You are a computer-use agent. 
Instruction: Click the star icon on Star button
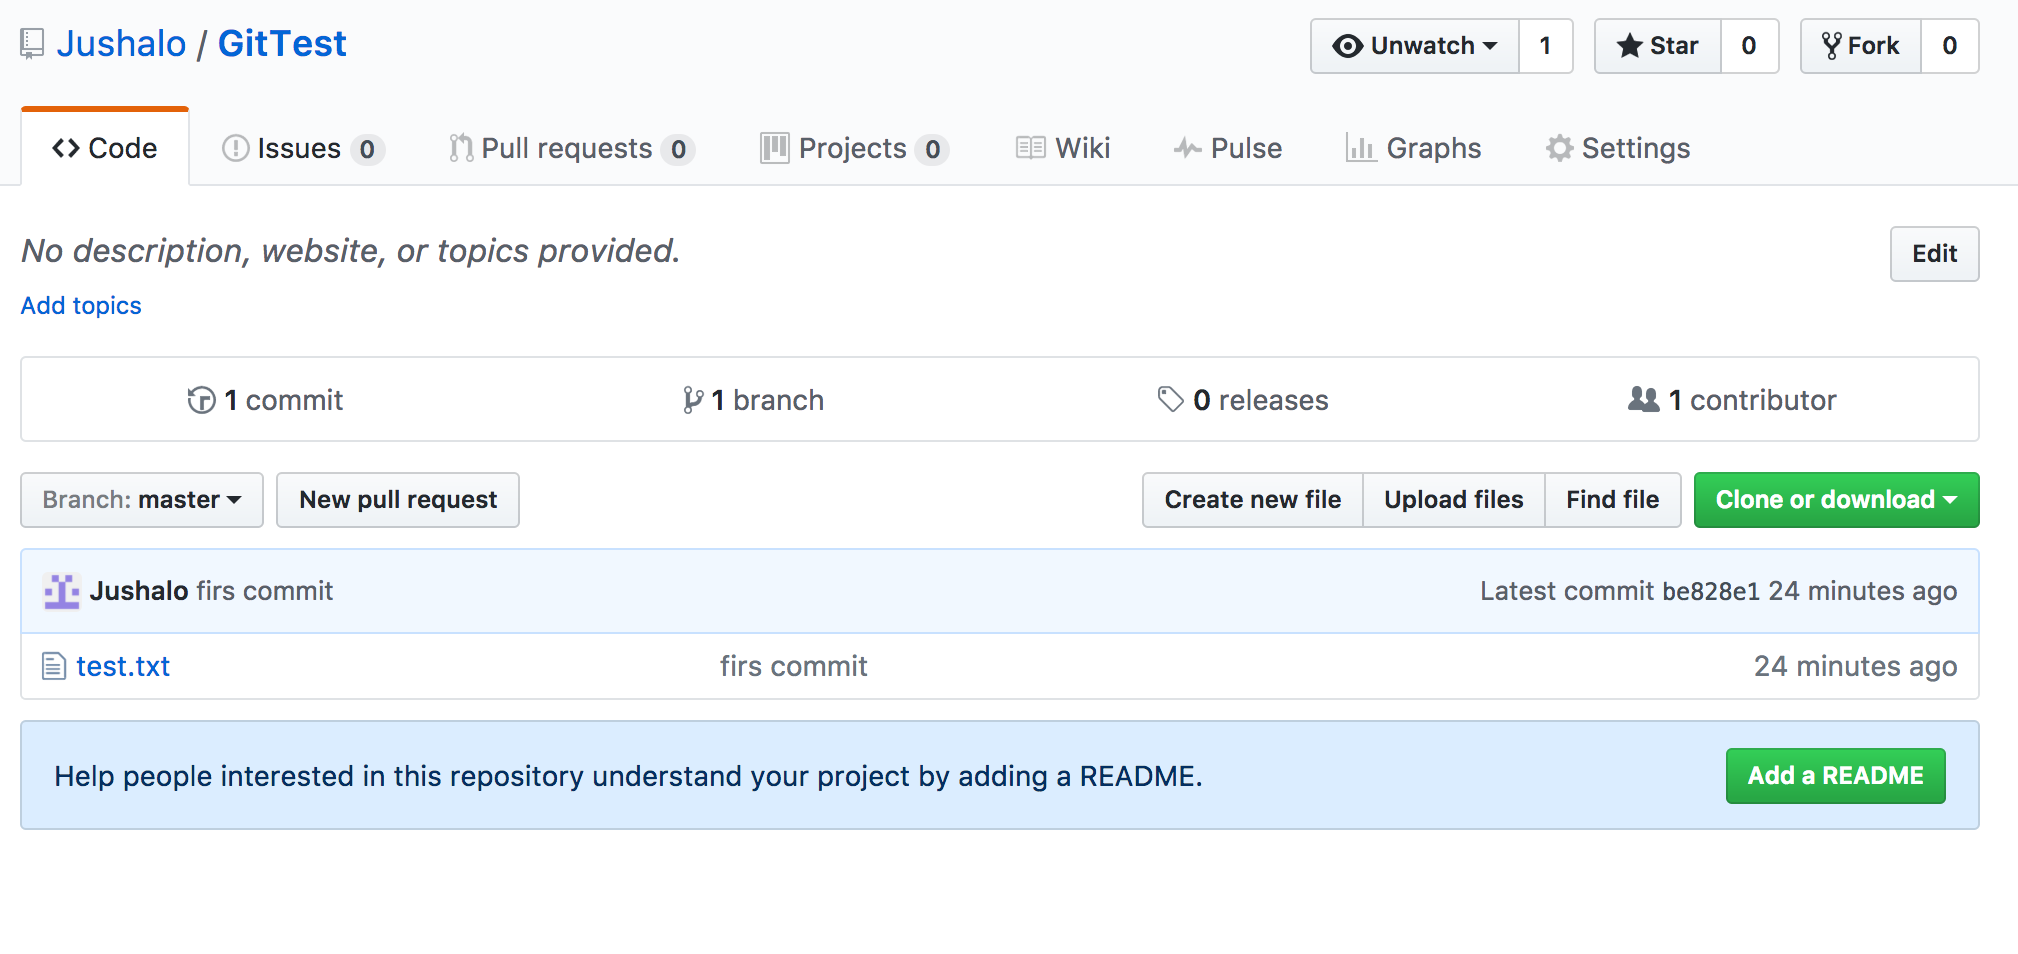1630,46
